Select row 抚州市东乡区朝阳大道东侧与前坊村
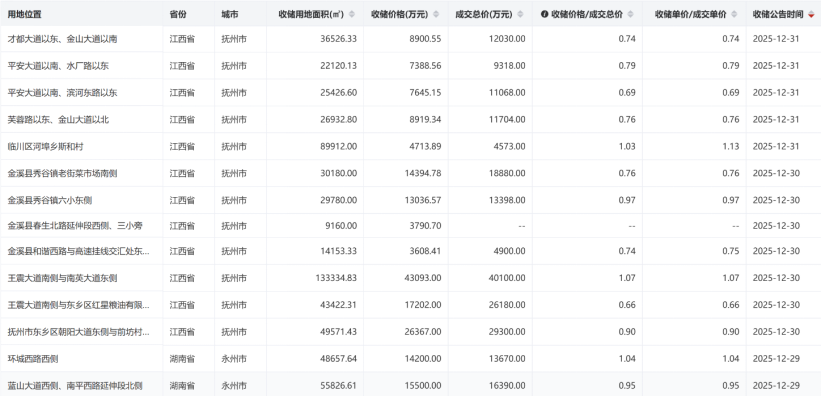824x401 pixels. pyautogui.click(x=412, y=332)
